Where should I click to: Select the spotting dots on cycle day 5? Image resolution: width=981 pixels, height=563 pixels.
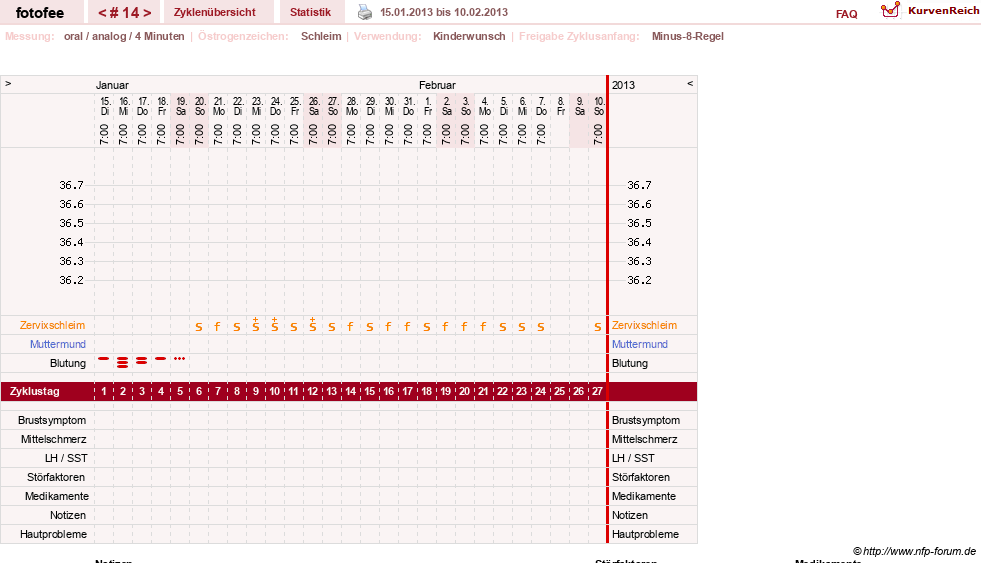click(180, 358)
